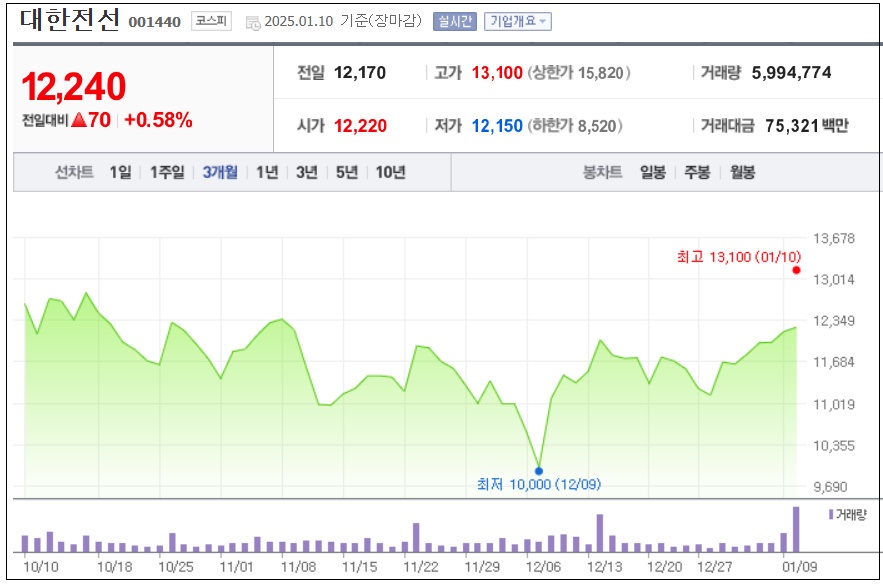The height and width of the screenshot is (585, 883).
Task: Click the red 최고 13,100 point marker
Action: pyautogui.click(x=796, y=270)
